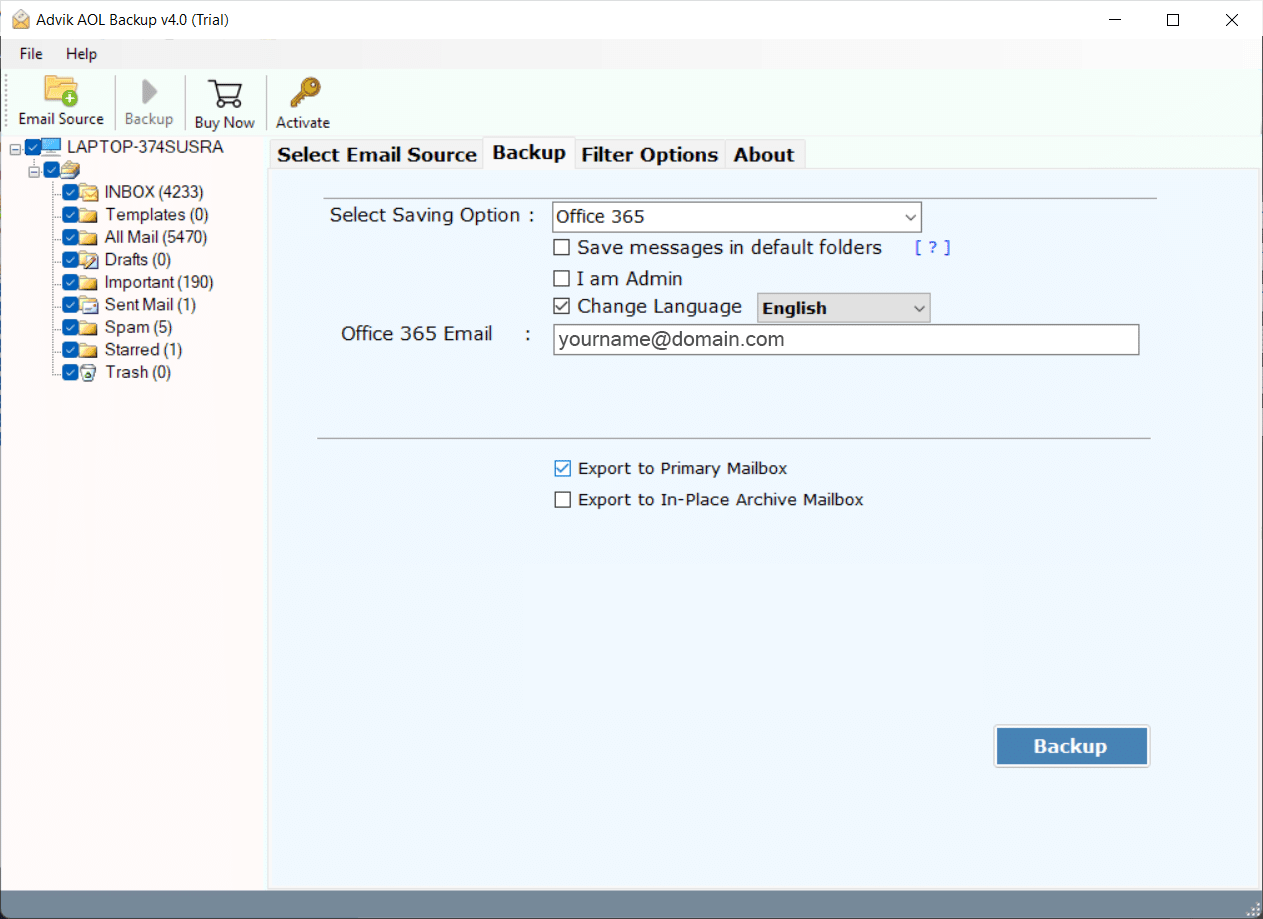The height and width of the screenshot is (919, 1263).
Task: Click the Sent Mail folder icon
Action: click(89, 305)
